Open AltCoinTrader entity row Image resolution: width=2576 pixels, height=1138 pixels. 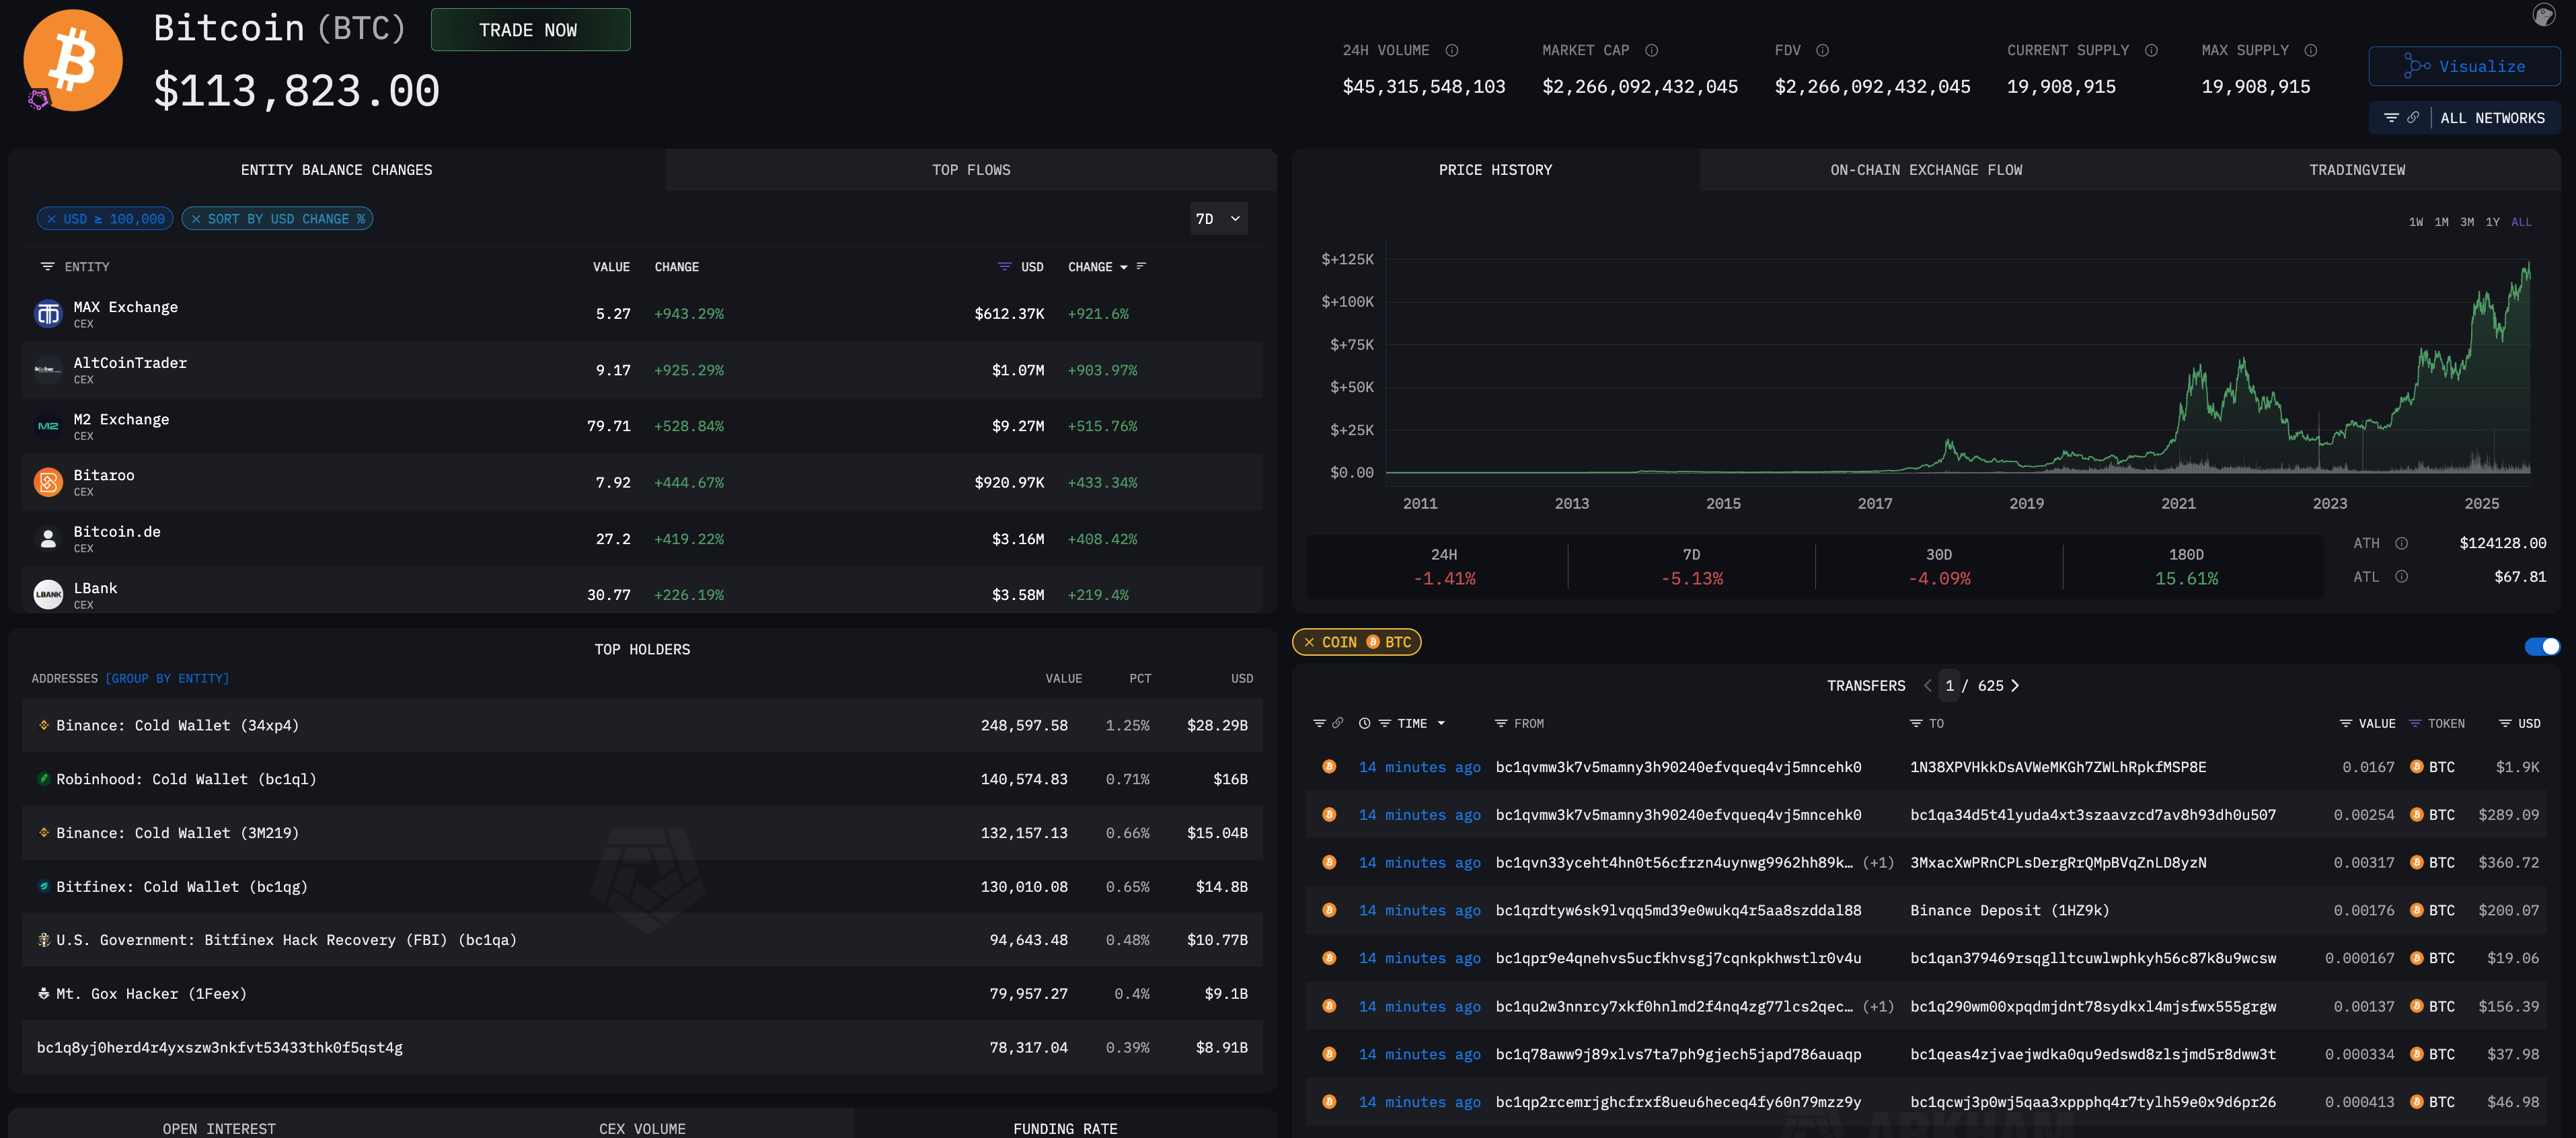click(x=642, y=370)
